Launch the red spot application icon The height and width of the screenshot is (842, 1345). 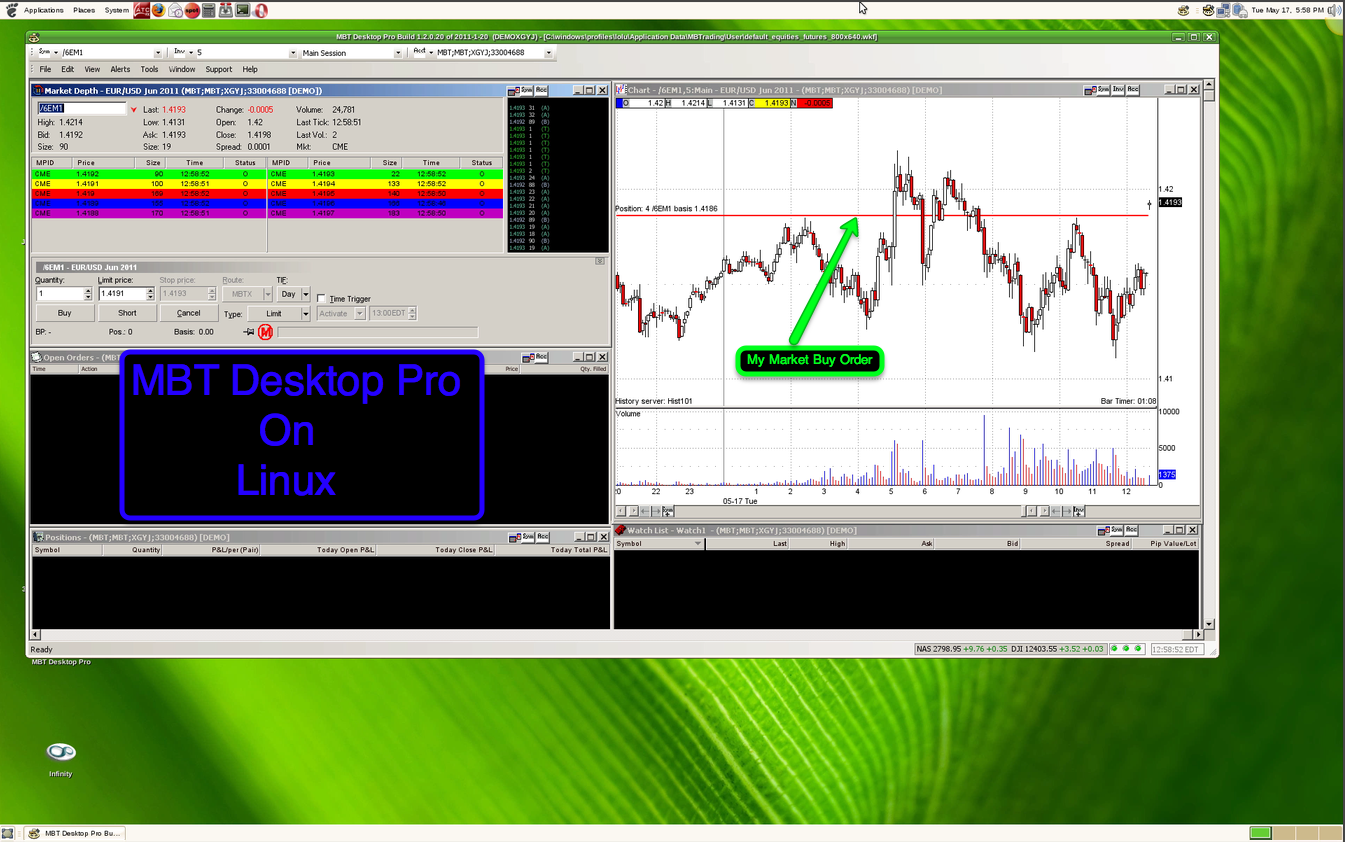192,10
